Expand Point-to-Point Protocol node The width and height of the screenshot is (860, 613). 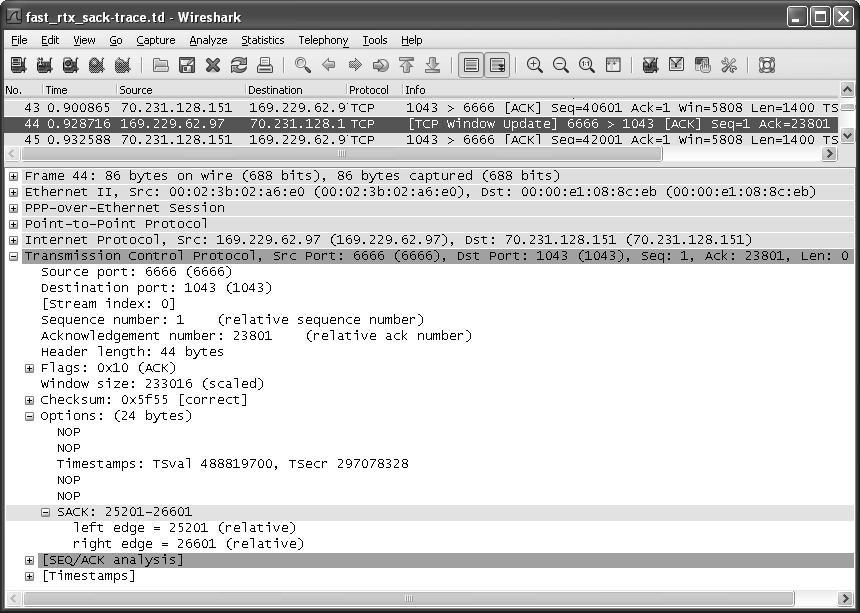[x=13, y=224]
